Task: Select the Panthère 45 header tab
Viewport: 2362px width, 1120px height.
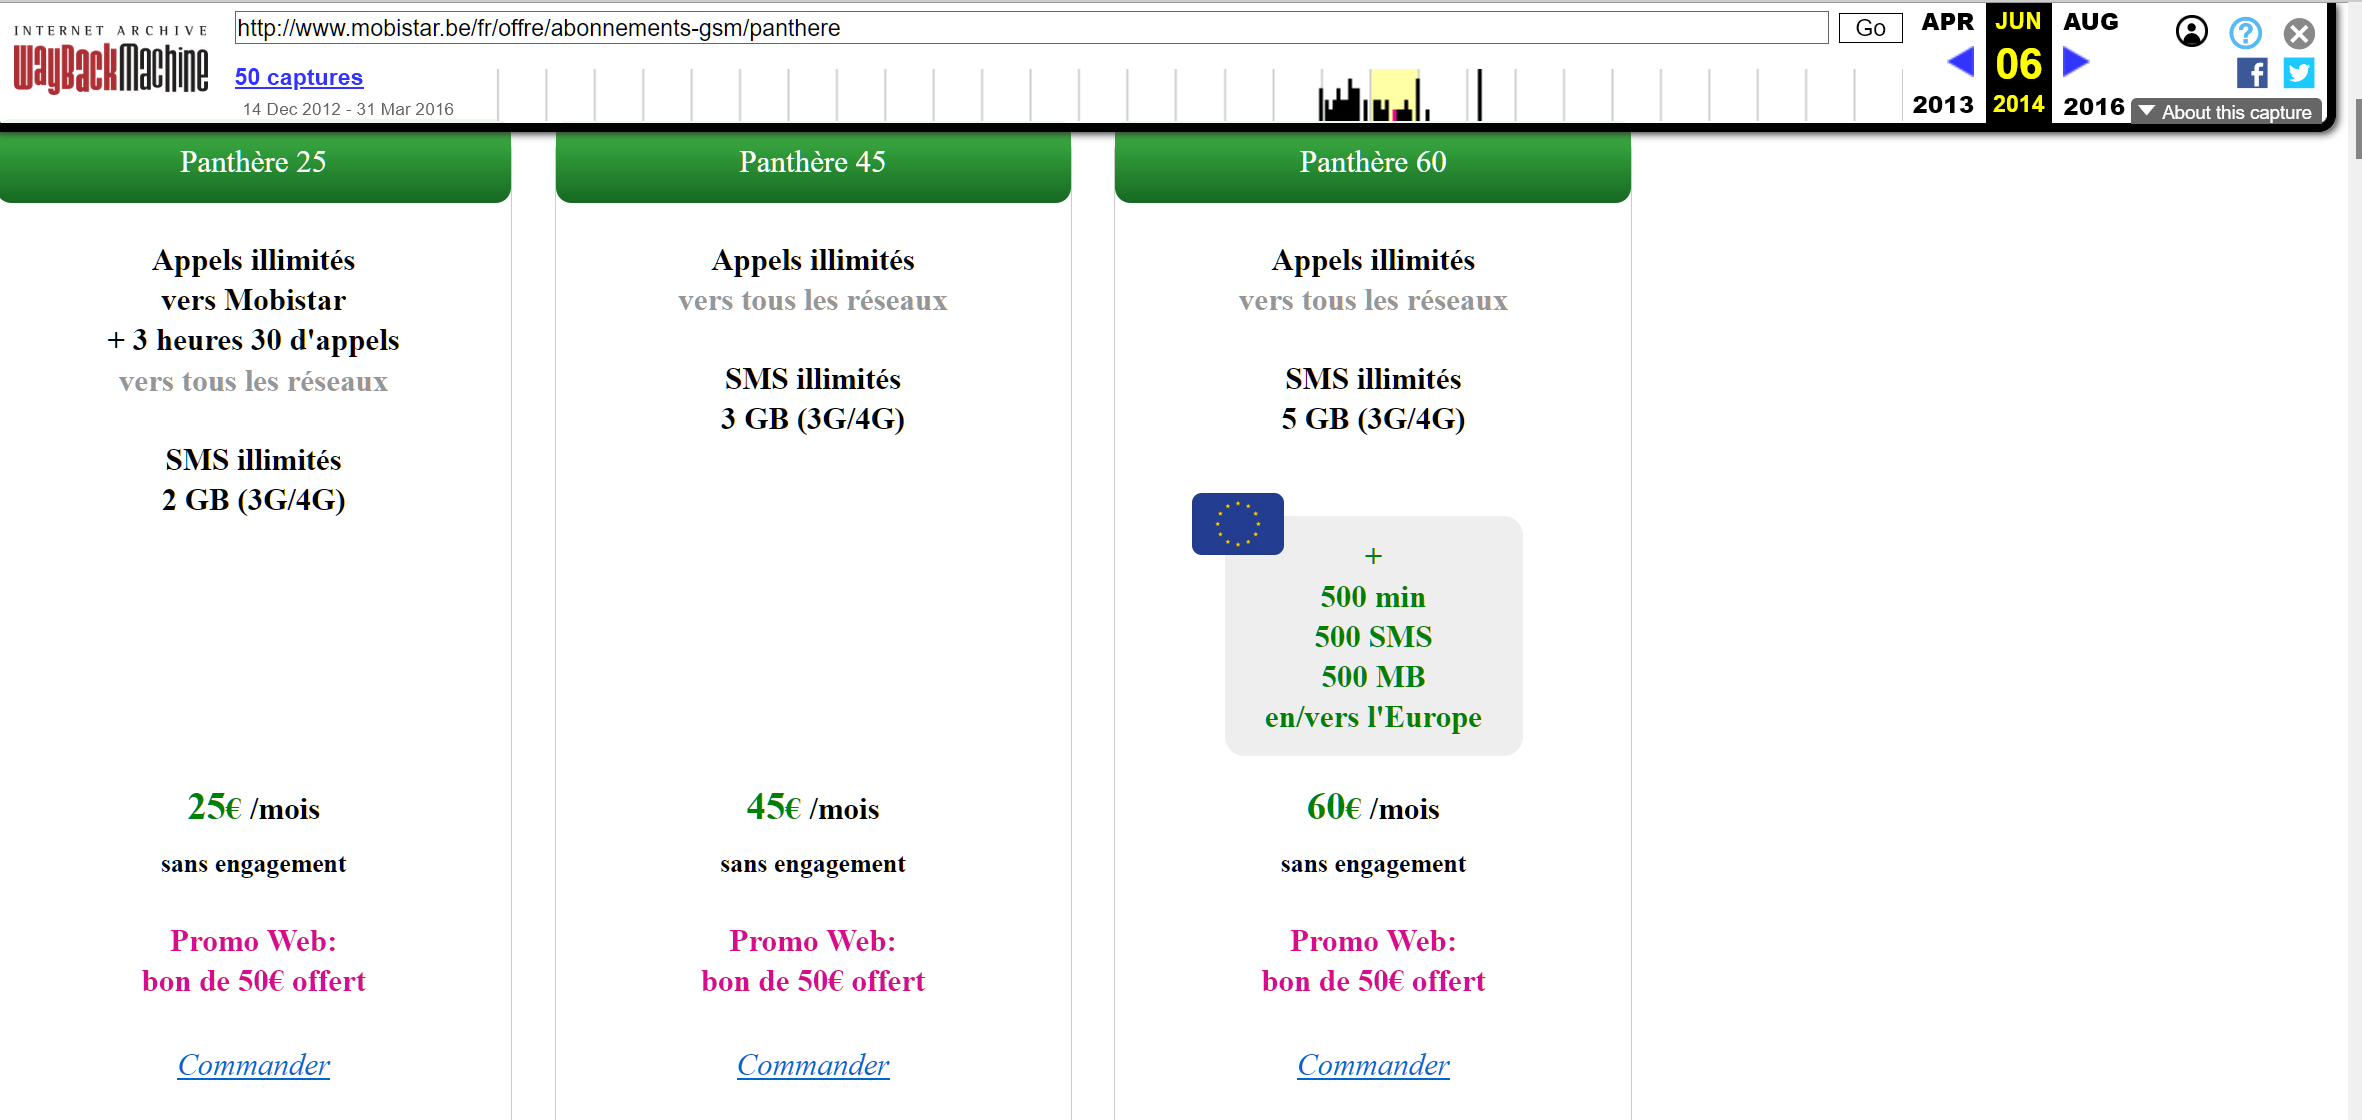Action: click(812, 162)
